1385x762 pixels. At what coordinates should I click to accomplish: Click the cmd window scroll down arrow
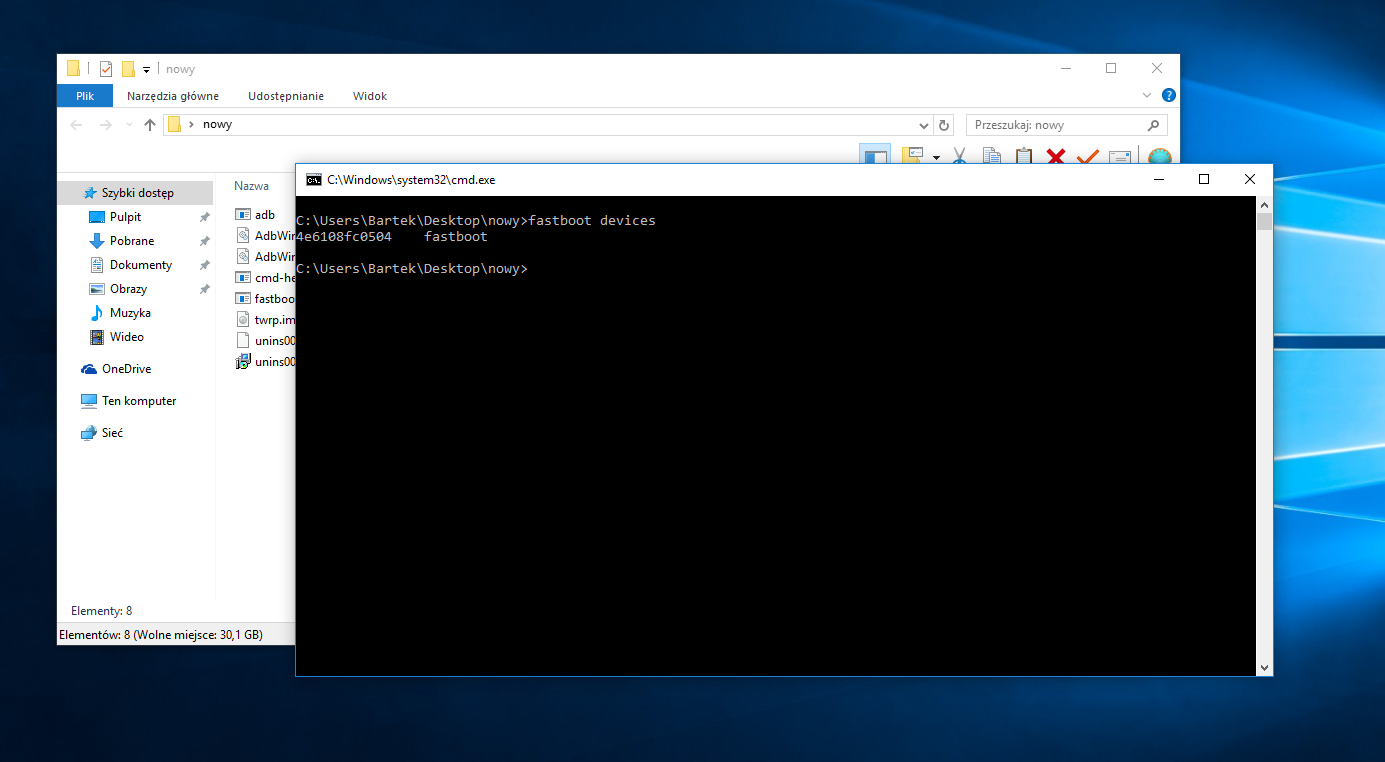click(x=1264, y=667)
